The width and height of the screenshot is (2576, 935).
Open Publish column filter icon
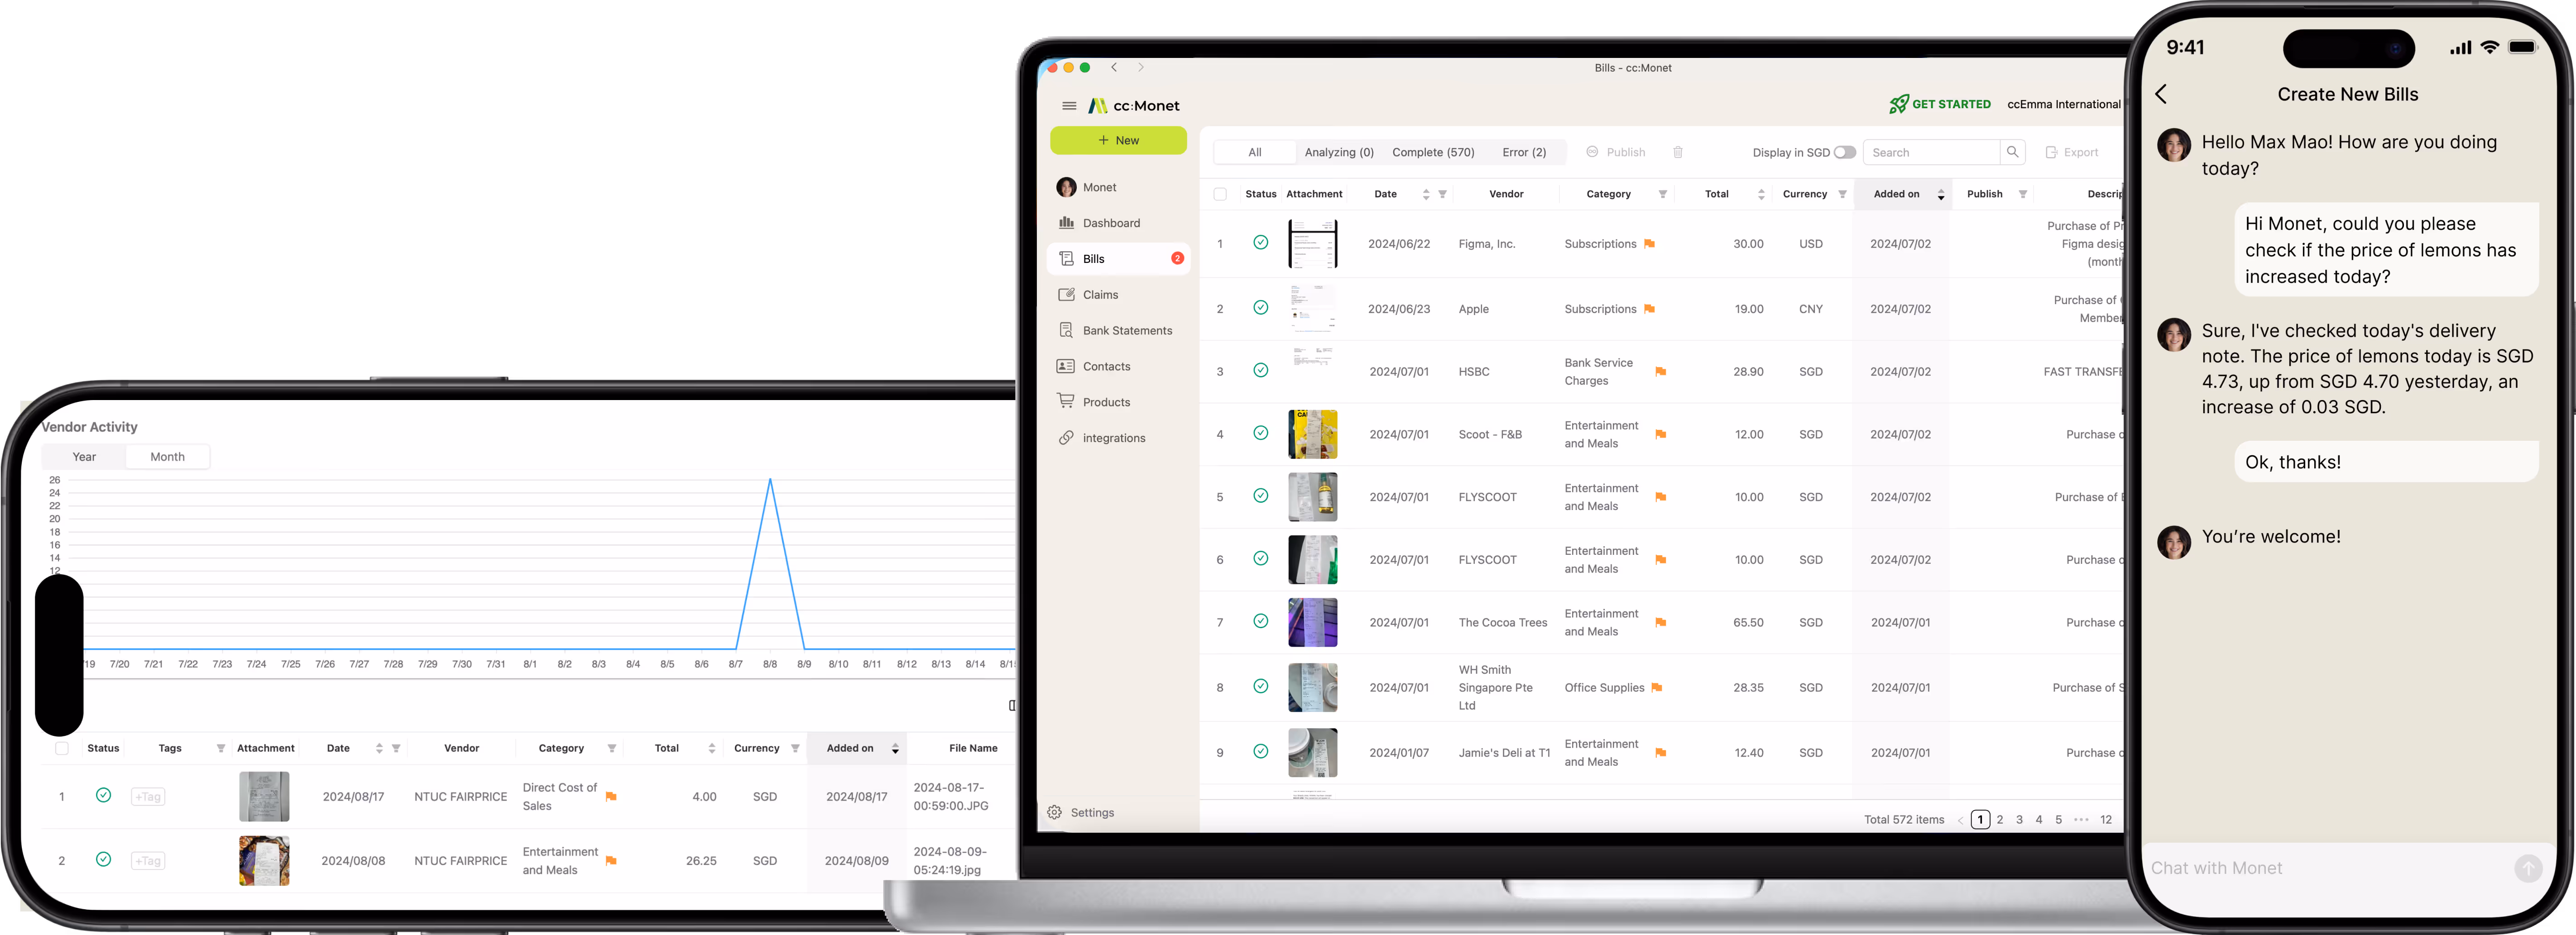(2022, 194)
